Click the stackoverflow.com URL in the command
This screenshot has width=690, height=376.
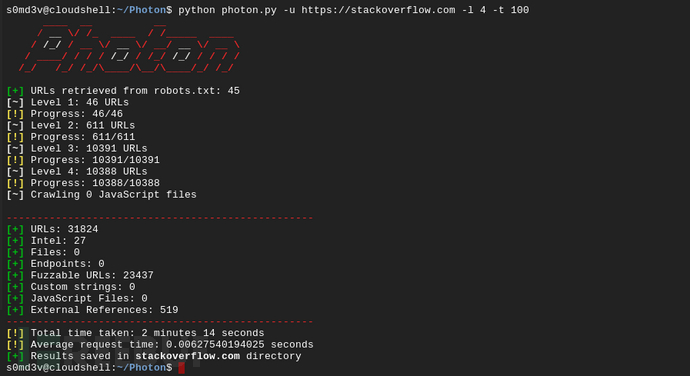[378, 10]
